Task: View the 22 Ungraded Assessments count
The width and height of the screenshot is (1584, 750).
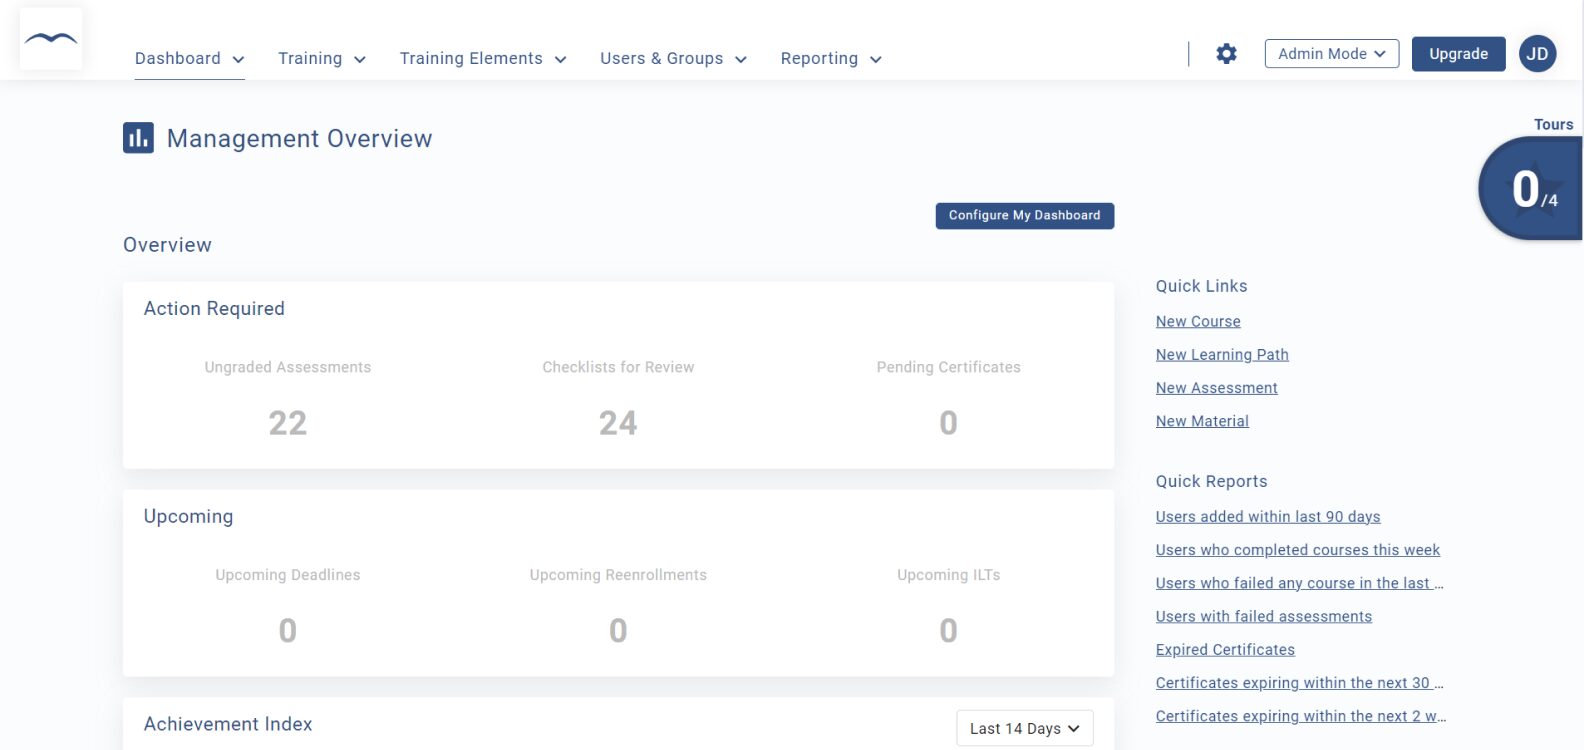Action: coord(288,423)
